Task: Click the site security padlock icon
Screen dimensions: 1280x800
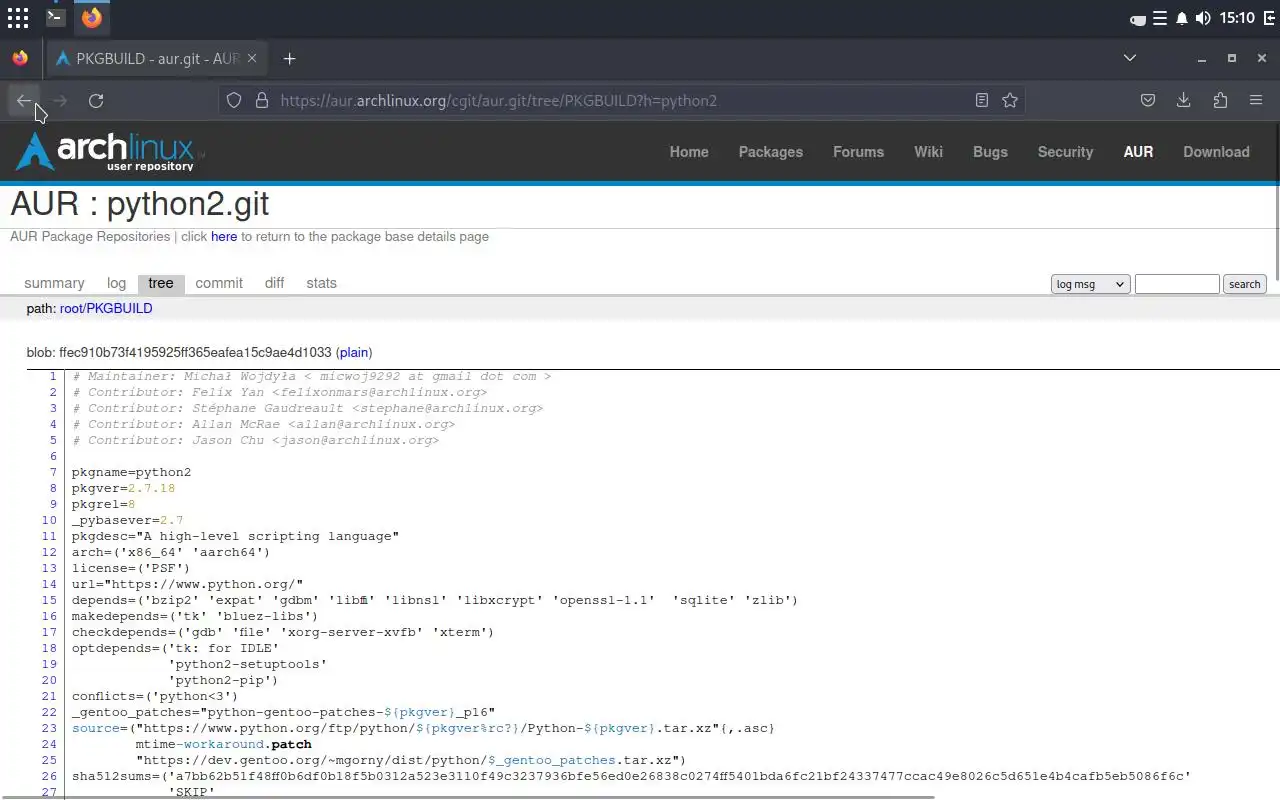Action: point(262,100)
